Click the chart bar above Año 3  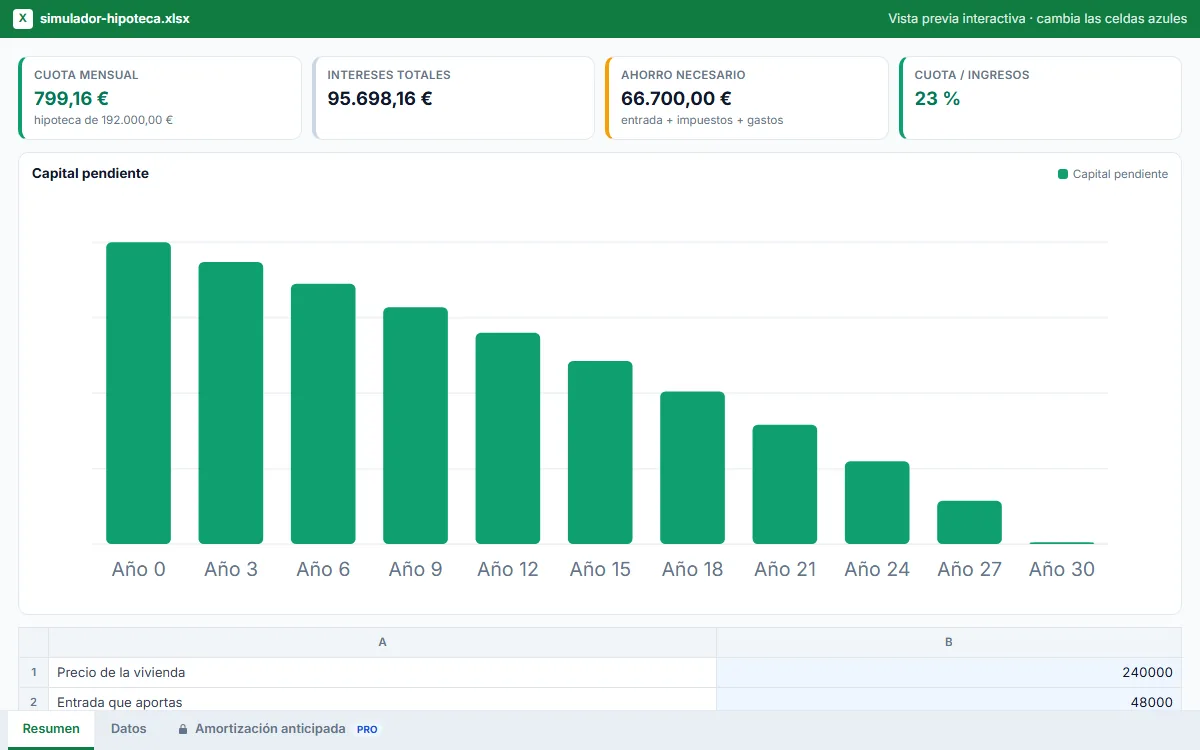point(231,403)
